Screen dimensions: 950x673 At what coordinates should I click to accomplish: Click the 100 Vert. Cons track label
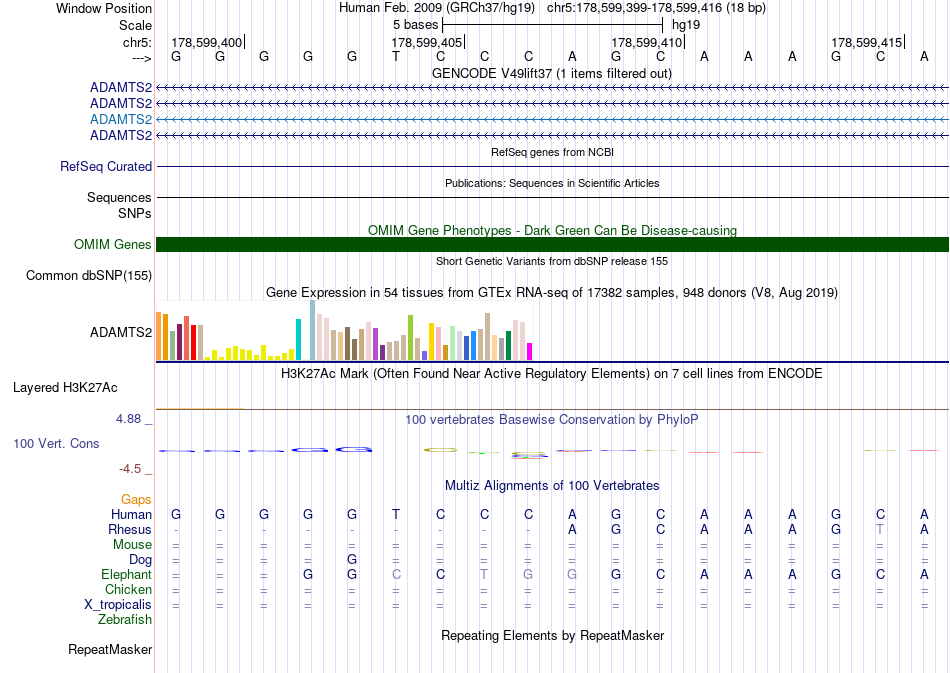(56, 443)
